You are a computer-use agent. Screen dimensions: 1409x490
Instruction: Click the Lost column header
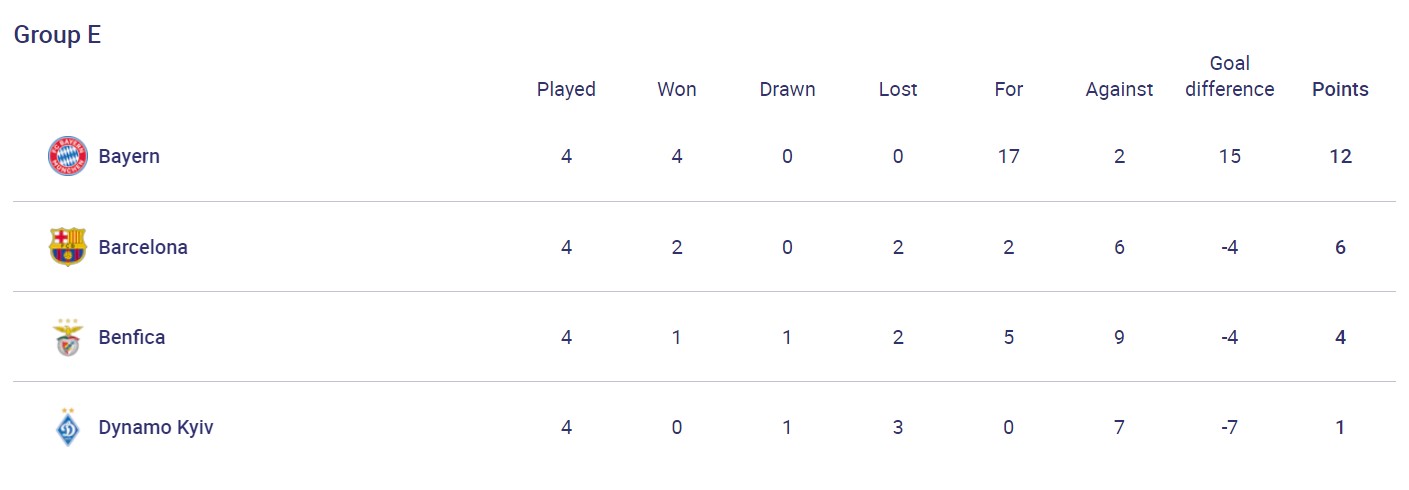898,89
